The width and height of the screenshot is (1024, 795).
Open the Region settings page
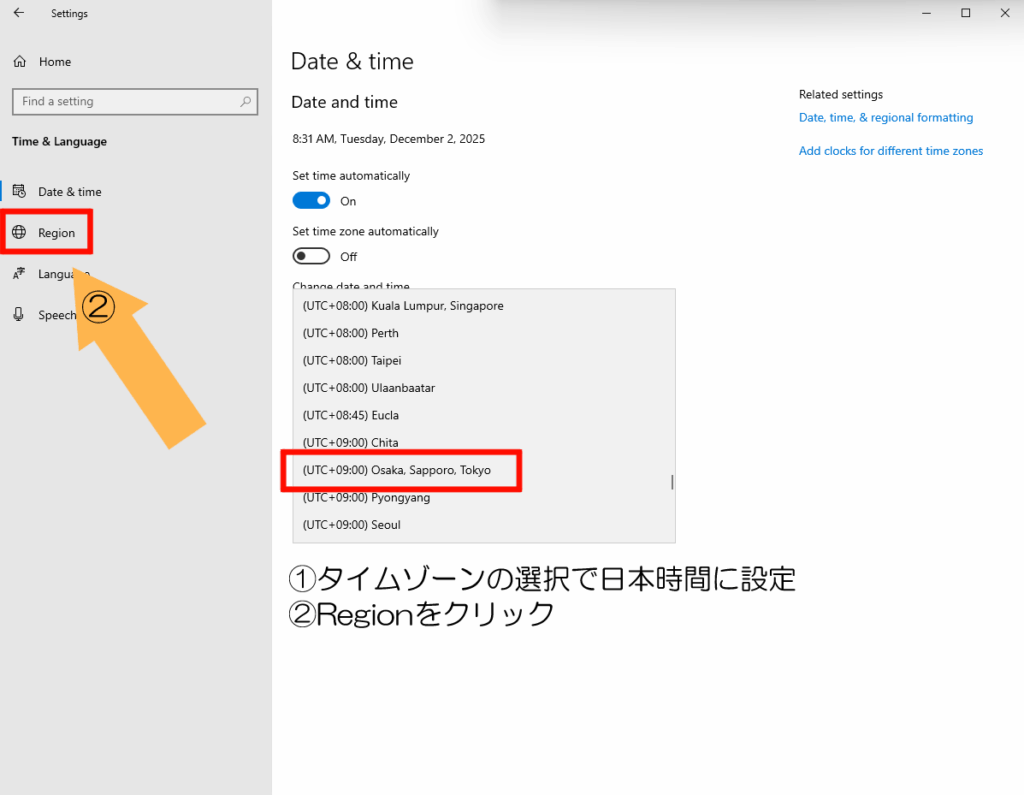[x=56, y=233]
